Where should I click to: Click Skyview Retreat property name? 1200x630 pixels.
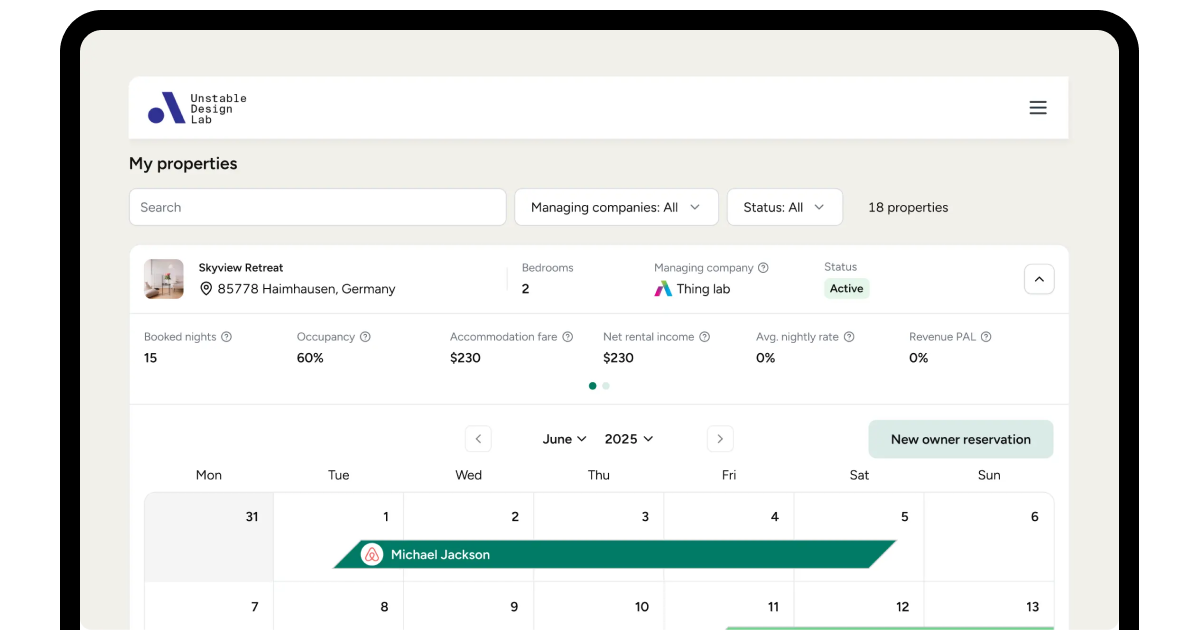point(241,268)
